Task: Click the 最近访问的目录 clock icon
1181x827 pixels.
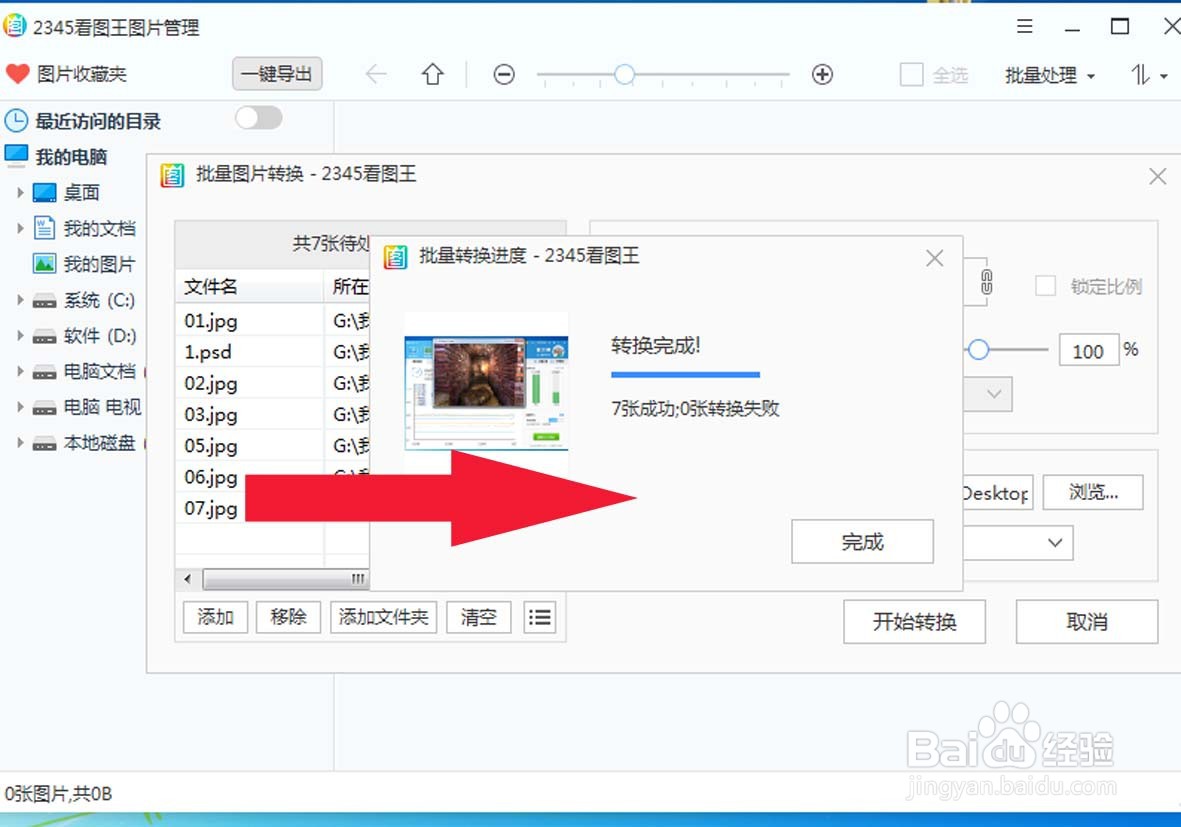Action: click(16, 121)
